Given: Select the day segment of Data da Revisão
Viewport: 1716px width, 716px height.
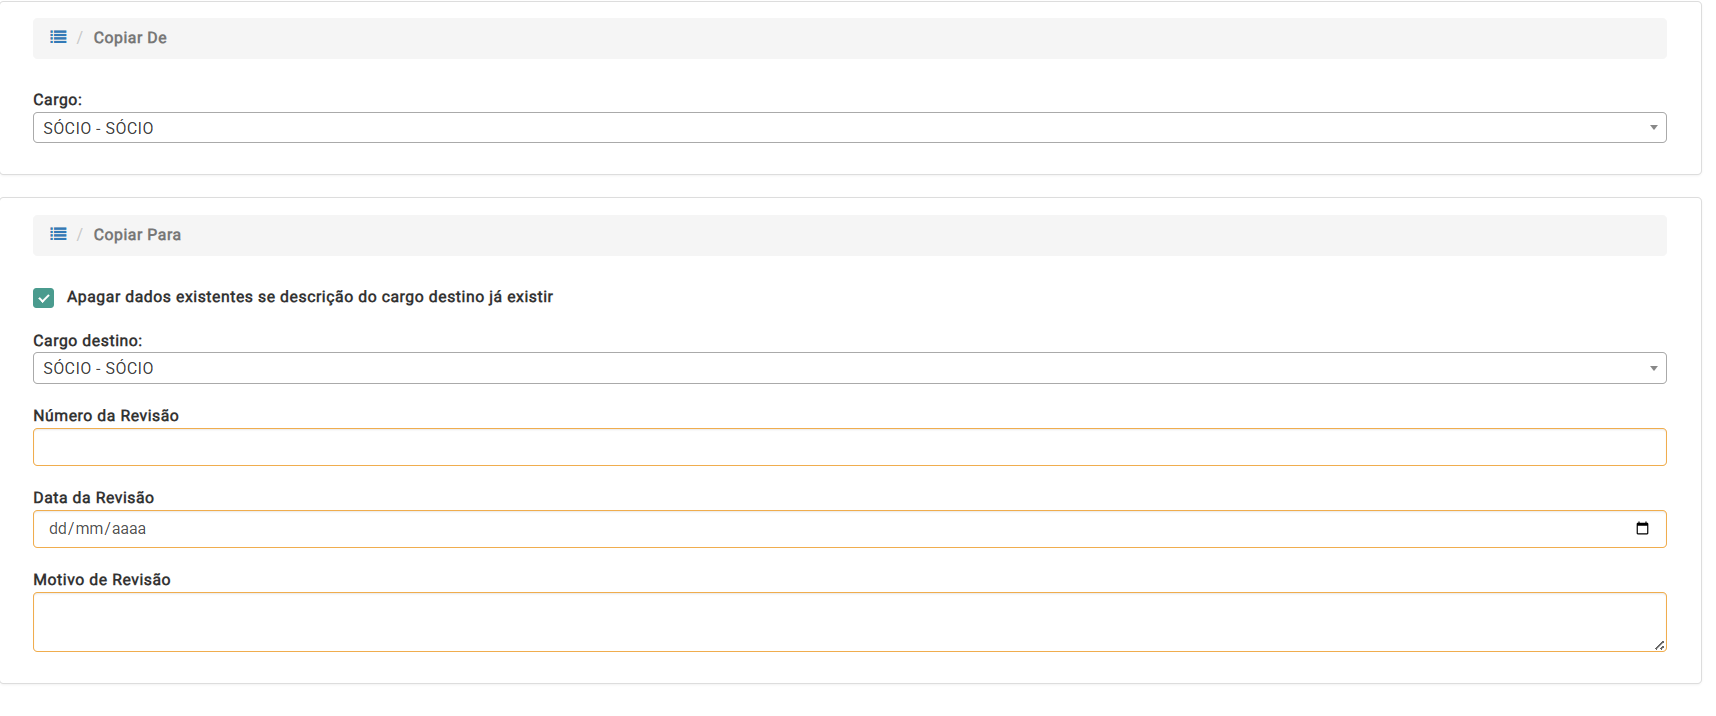Looking at the screenshot, I should tap(58, 529).
